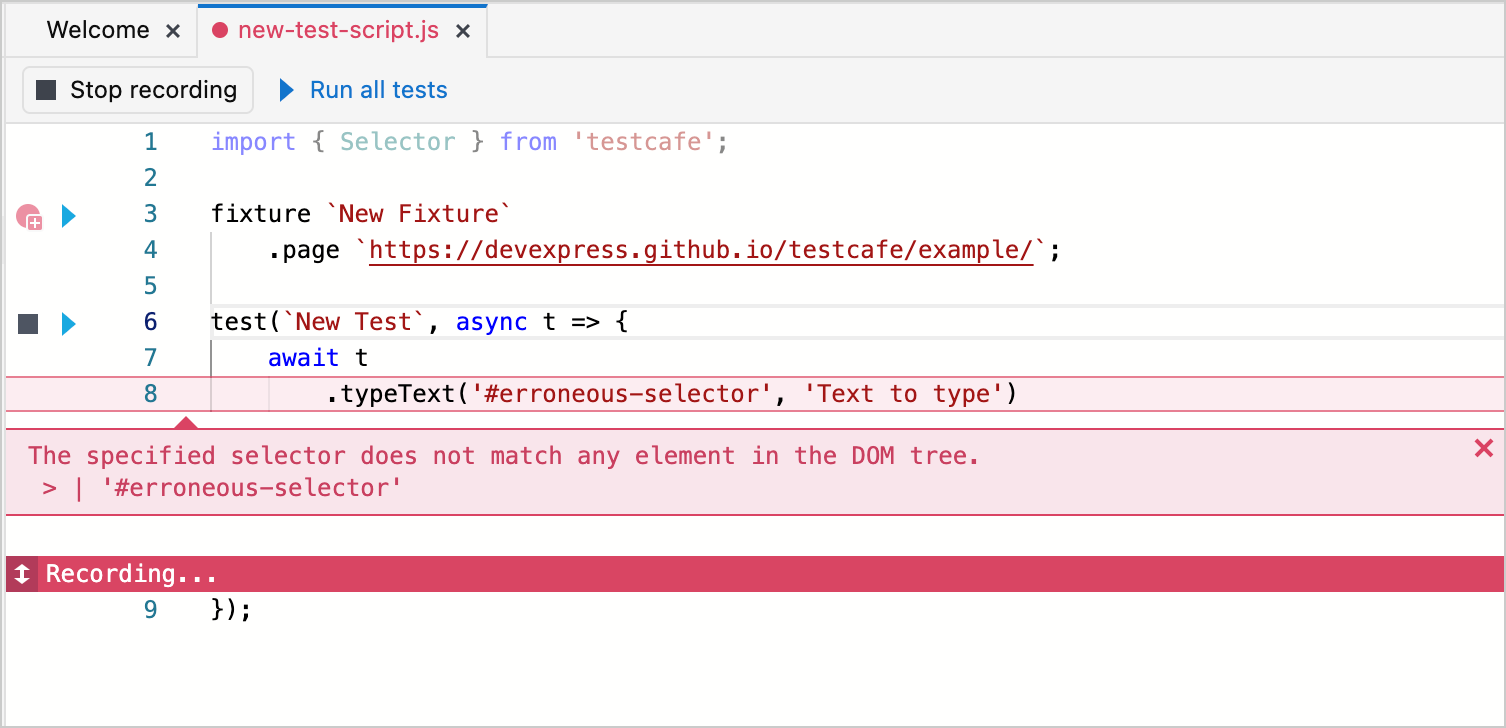This screenshot has height=728, width=1506.
Task: Click the stop square icon next to line 6
Action: pos(27,323)
